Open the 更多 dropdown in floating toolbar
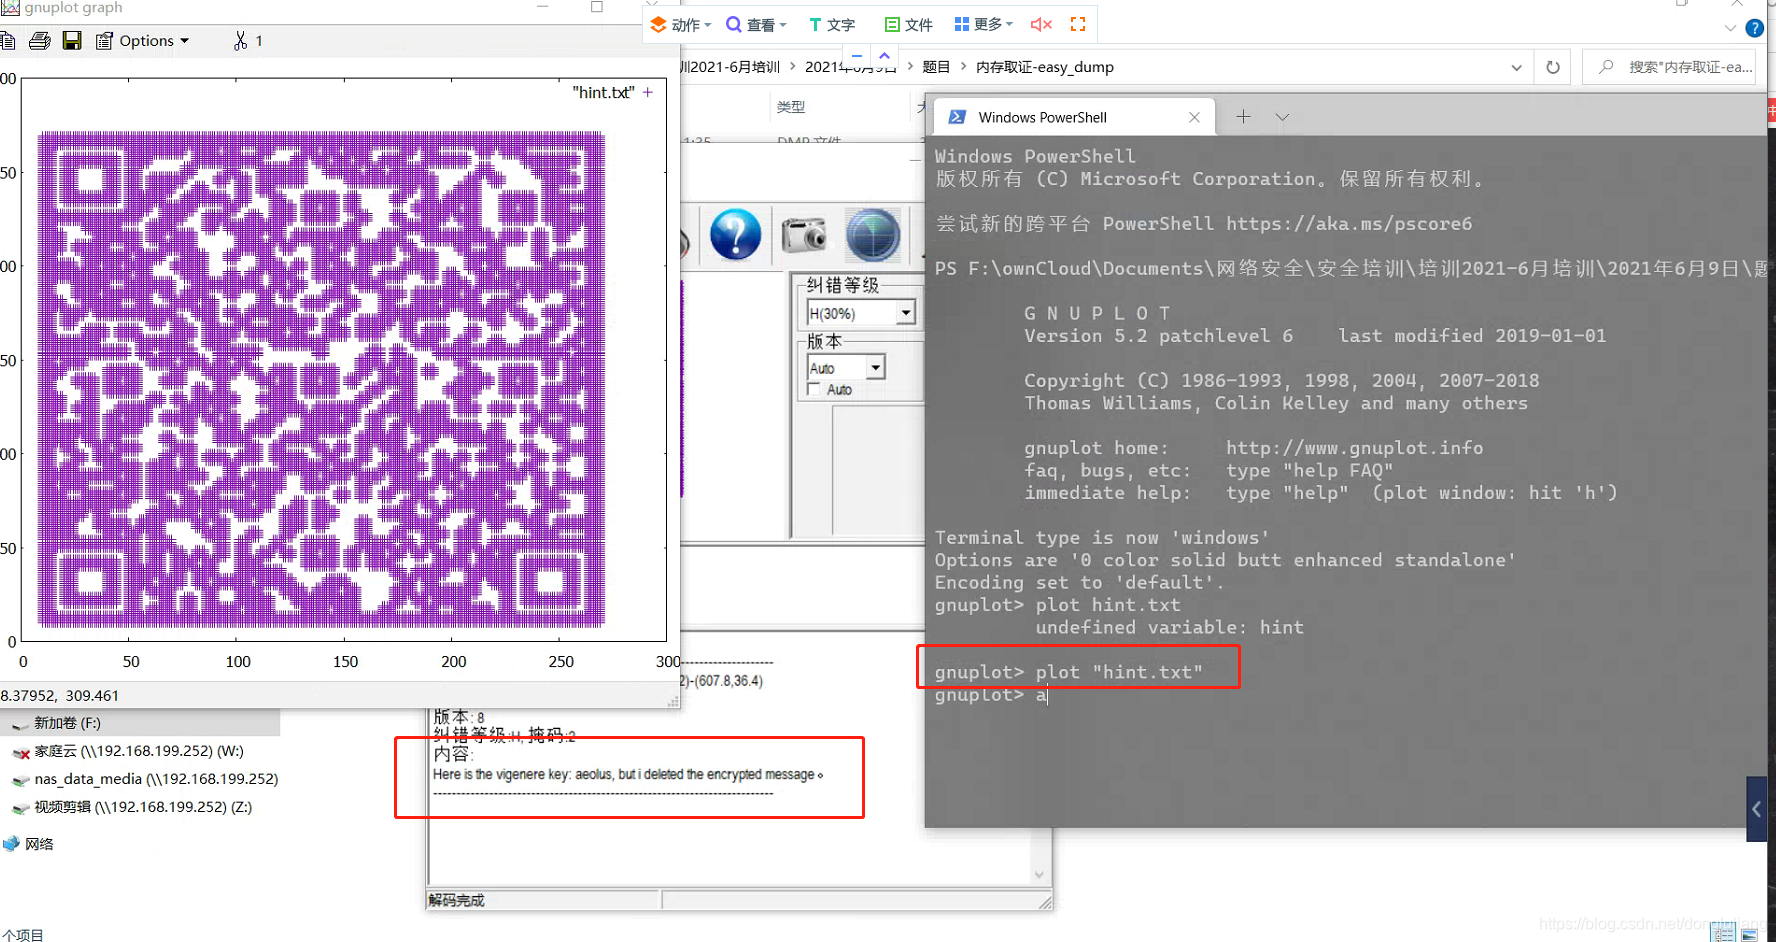 984,24
